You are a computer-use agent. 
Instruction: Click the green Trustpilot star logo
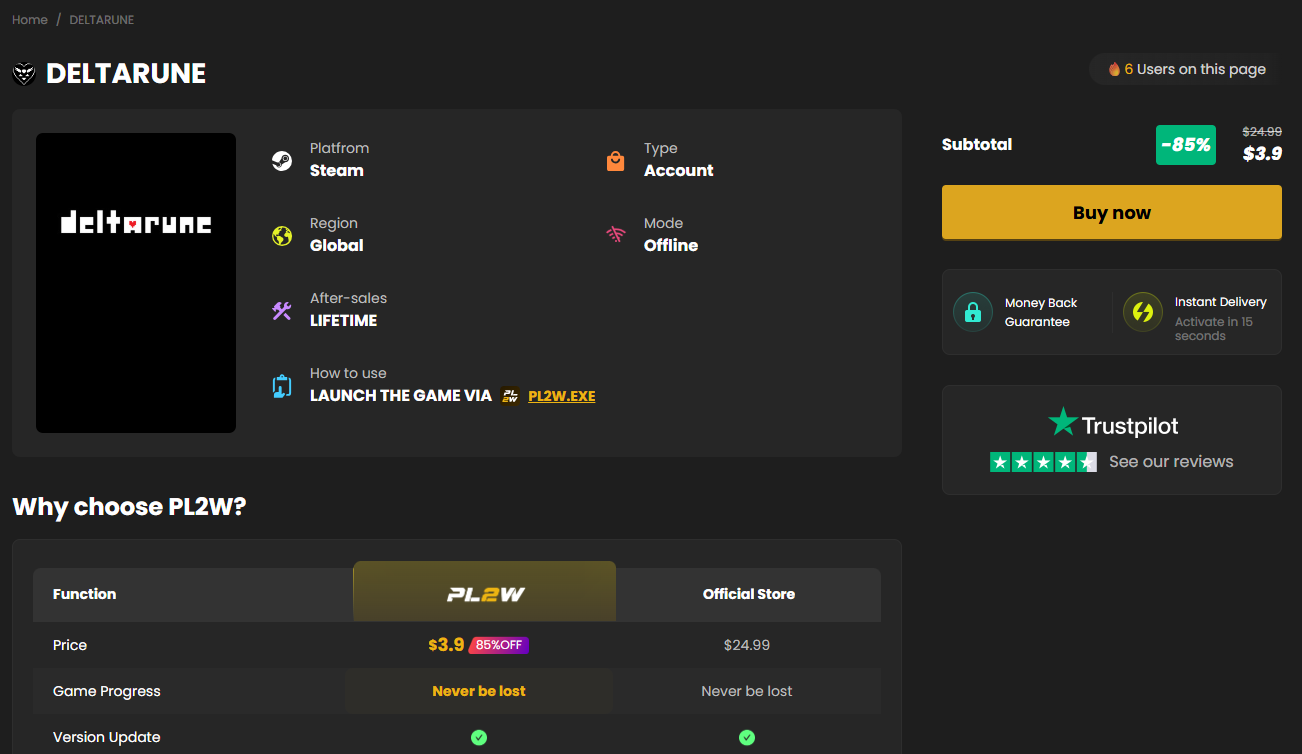click(1062, 422)
